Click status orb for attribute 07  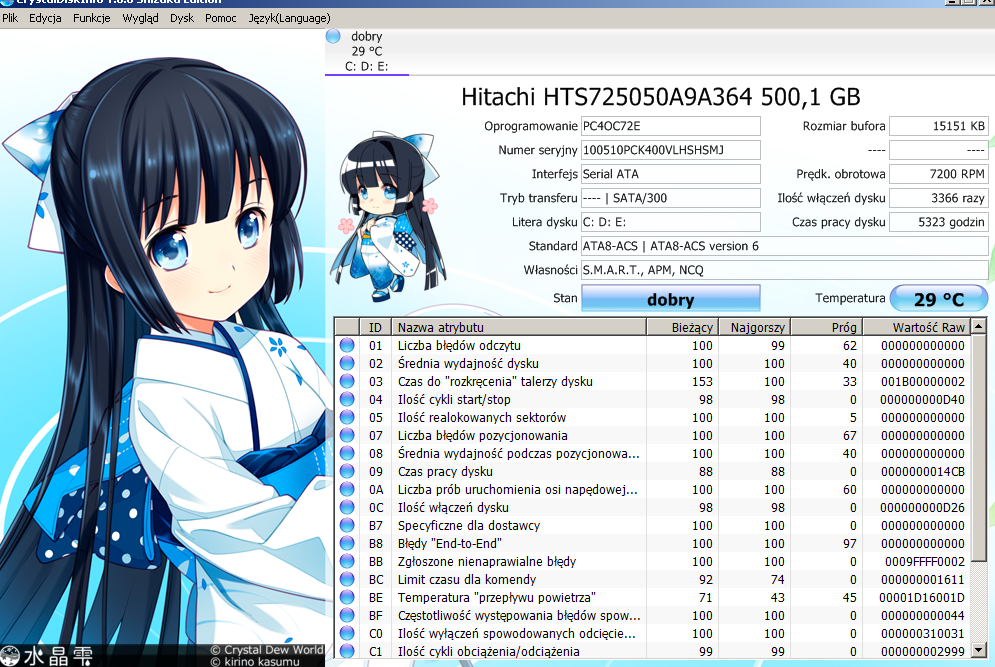click(346, 435)
